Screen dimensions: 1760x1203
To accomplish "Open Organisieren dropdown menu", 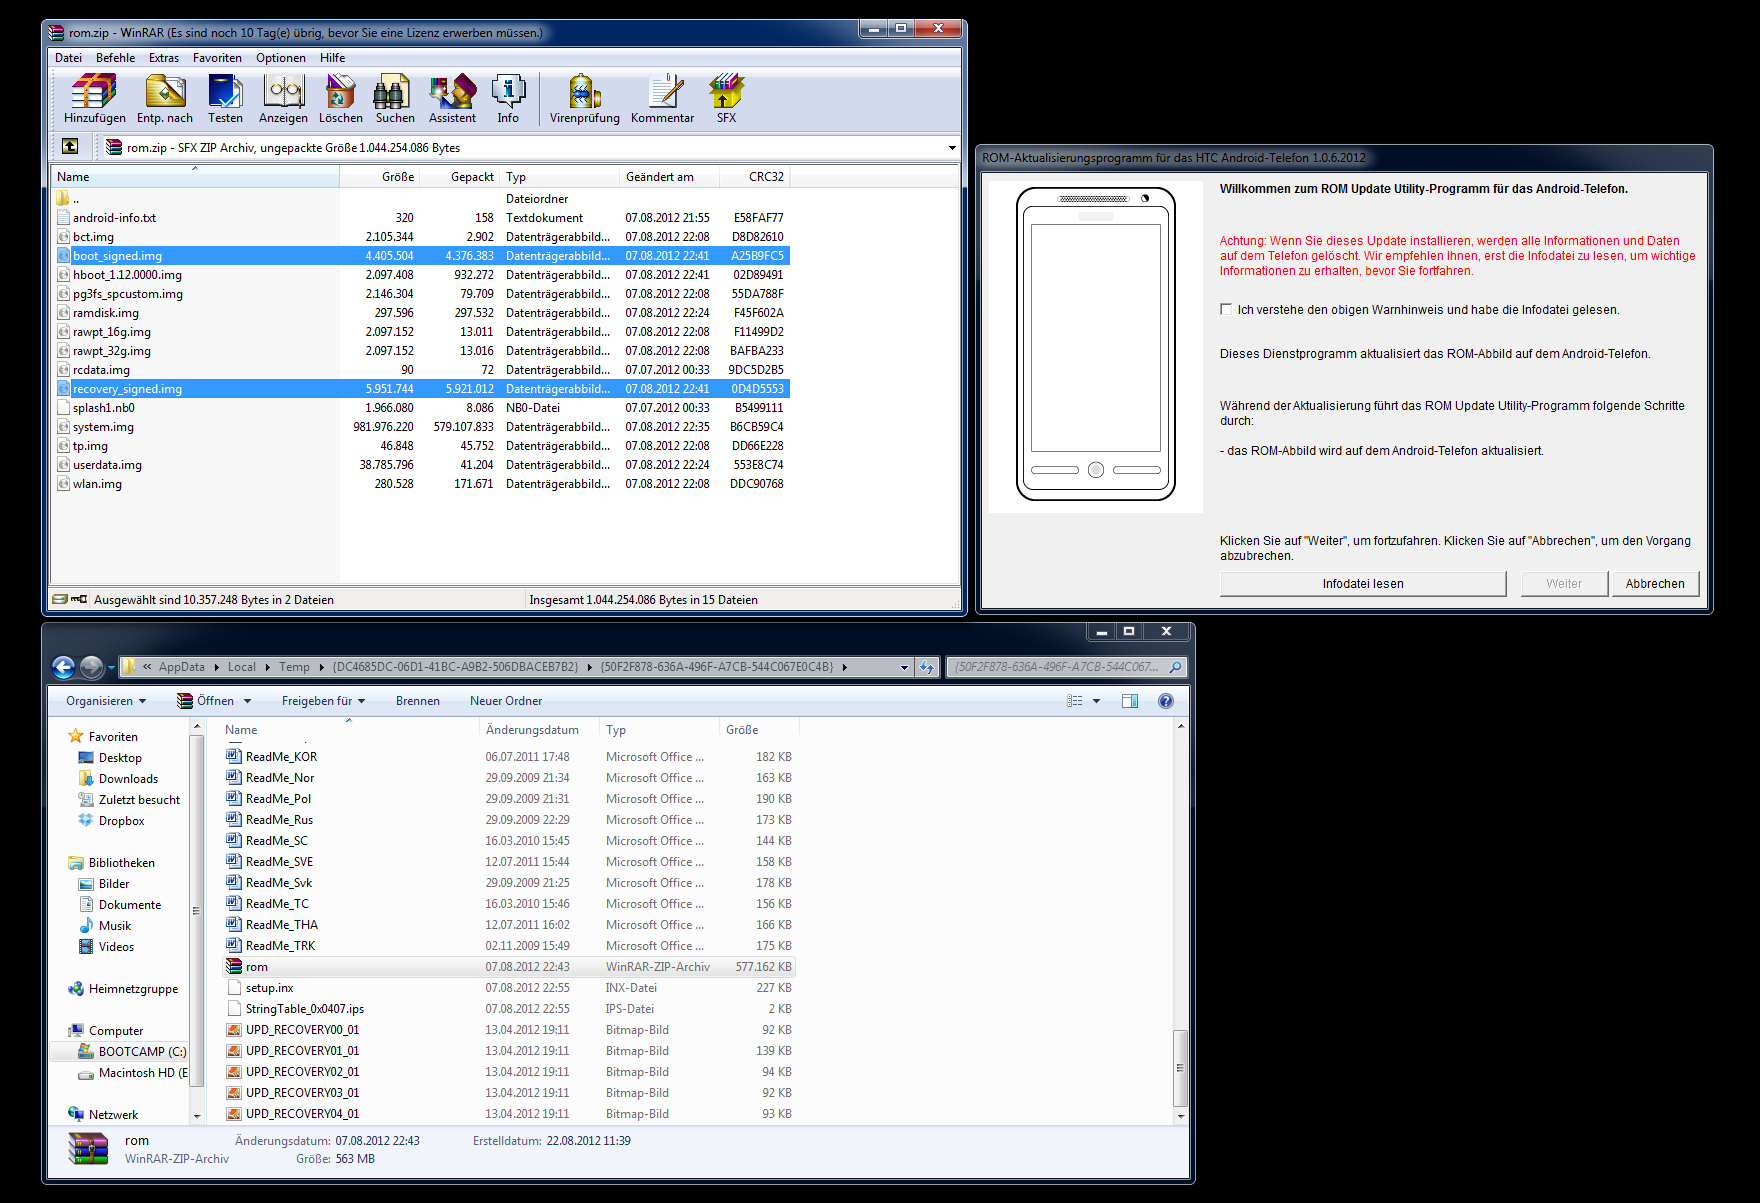I will click(x=106, y=701).
